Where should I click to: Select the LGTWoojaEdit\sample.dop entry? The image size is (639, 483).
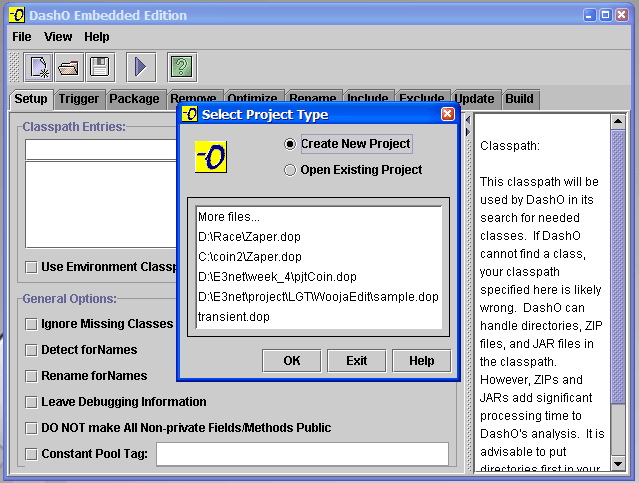319,297
